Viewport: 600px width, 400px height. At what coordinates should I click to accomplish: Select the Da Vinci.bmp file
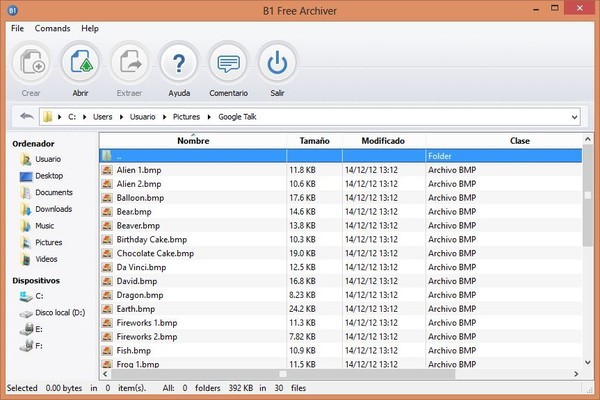[x=141, y=267]
